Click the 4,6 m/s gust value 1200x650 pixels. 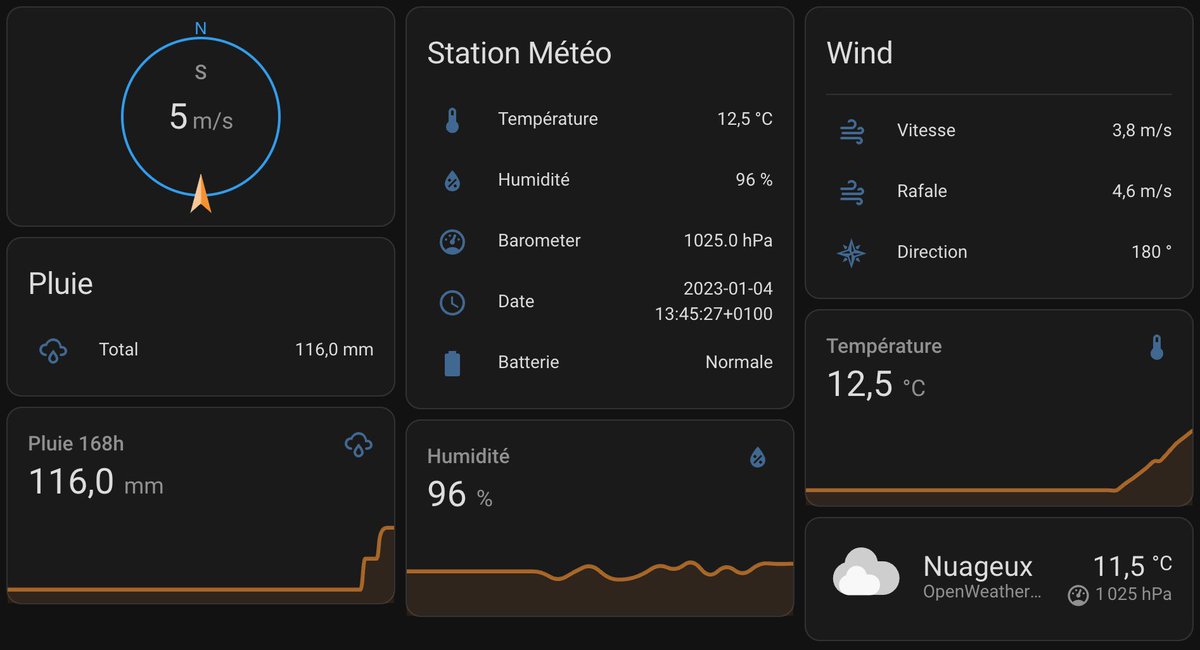[1142, 192]
